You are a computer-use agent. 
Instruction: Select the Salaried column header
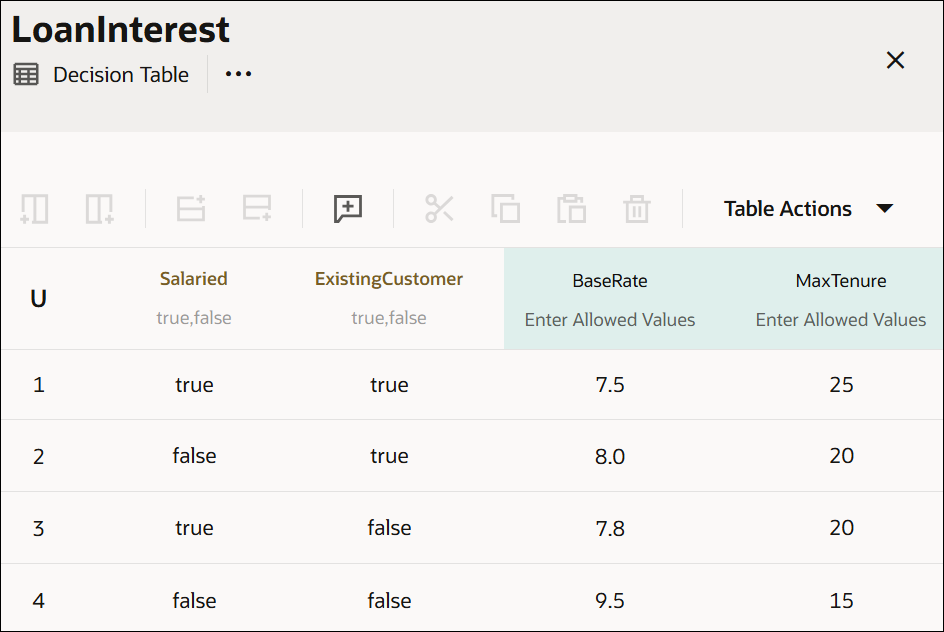194,279
